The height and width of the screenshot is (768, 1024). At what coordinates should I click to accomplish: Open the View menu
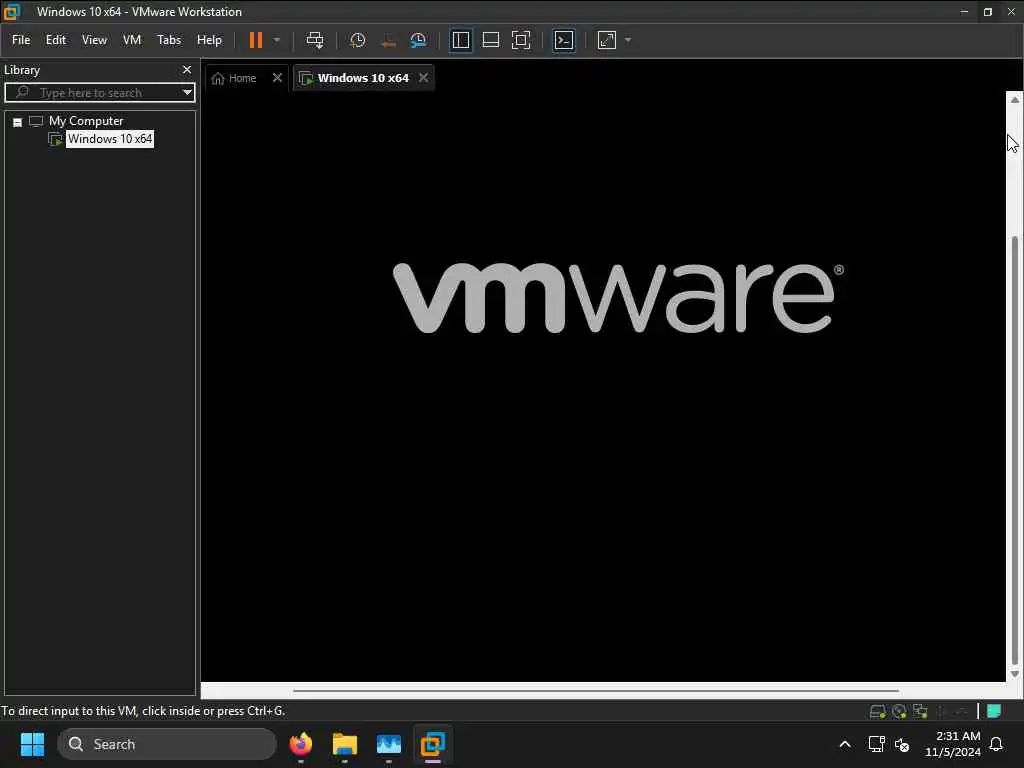[94, 40]
